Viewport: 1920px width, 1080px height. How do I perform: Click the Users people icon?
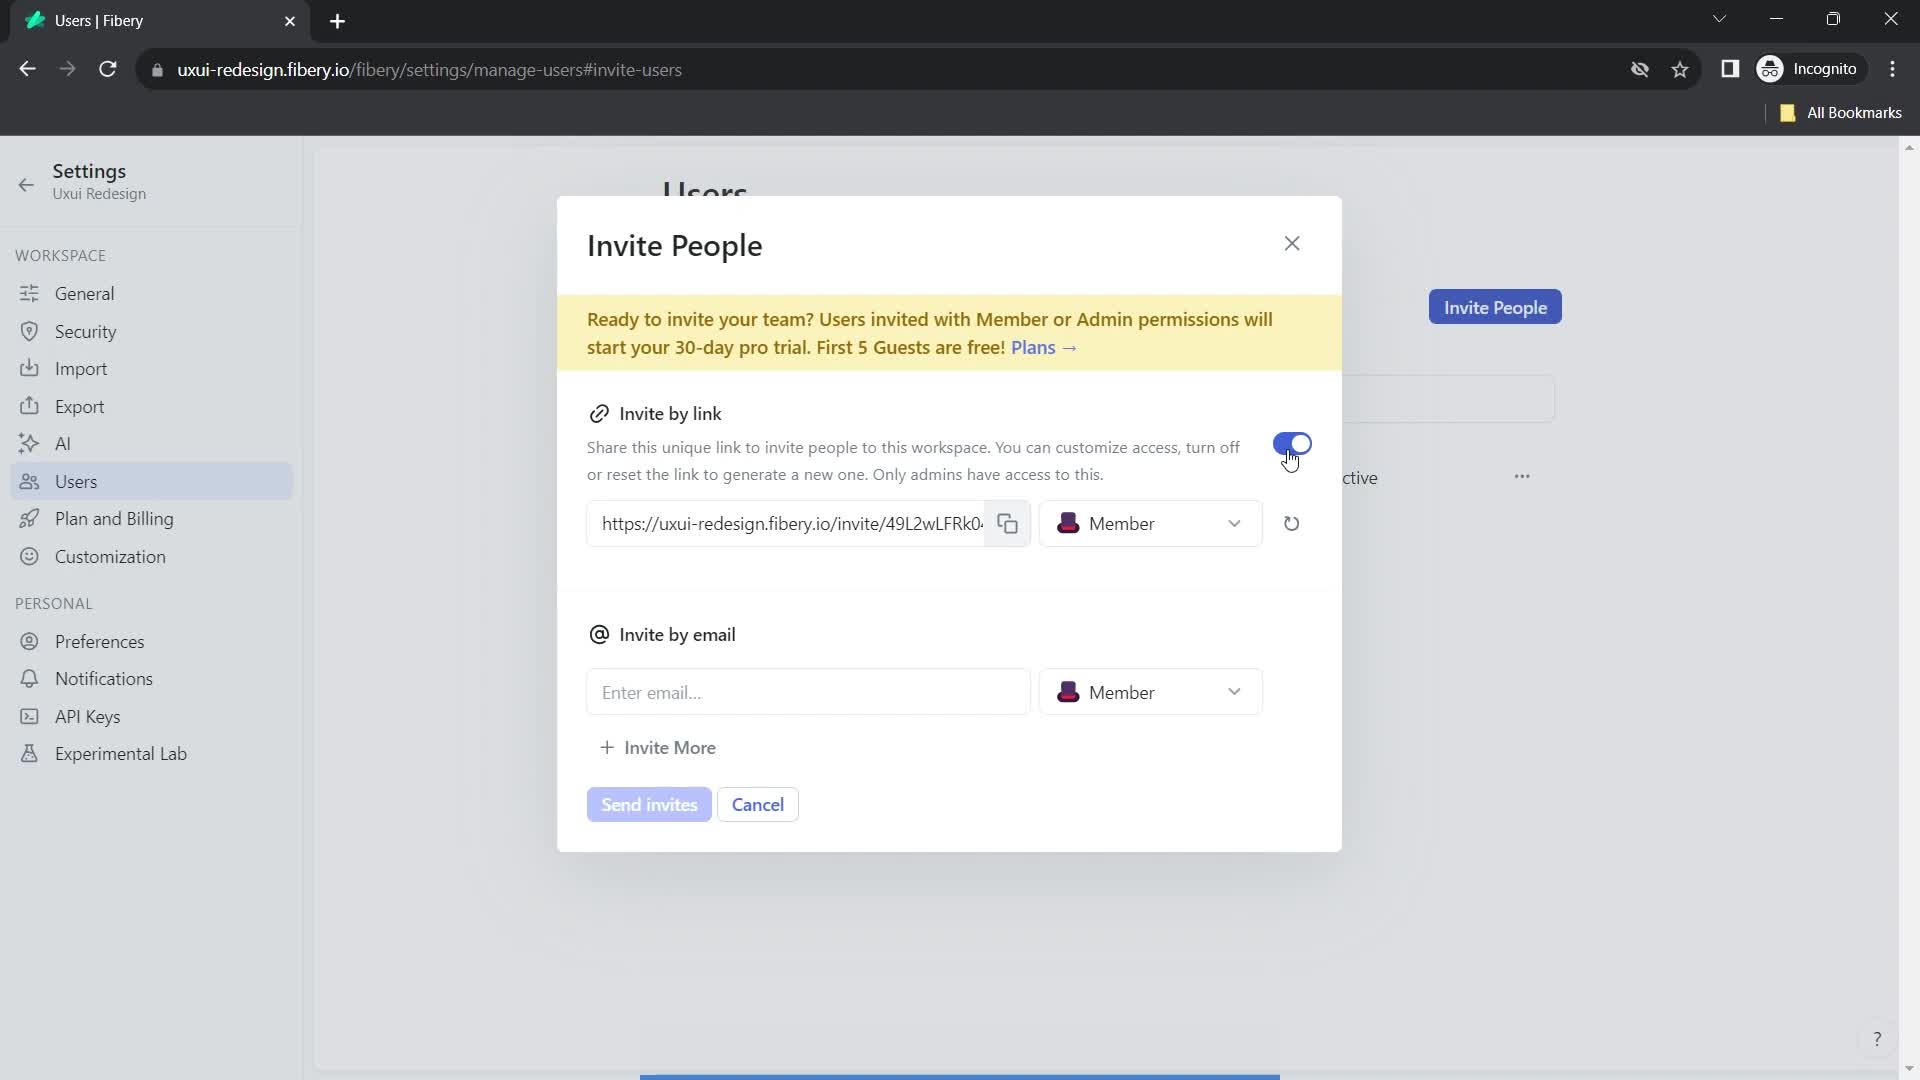[x=29, y=482]
